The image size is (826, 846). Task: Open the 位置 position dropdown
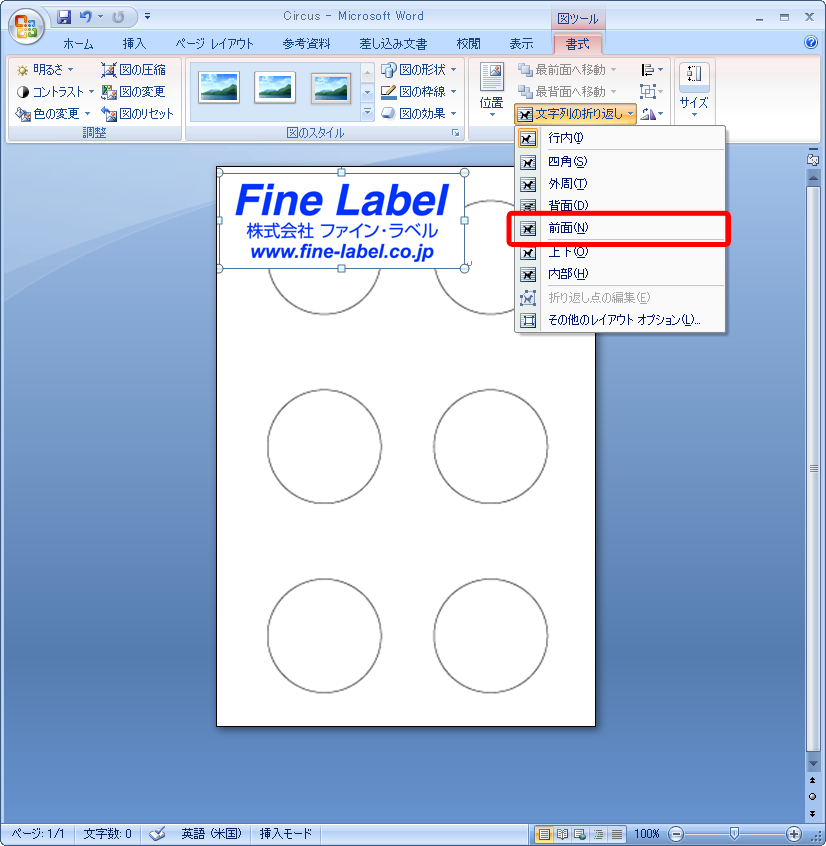tap(491, 91)
